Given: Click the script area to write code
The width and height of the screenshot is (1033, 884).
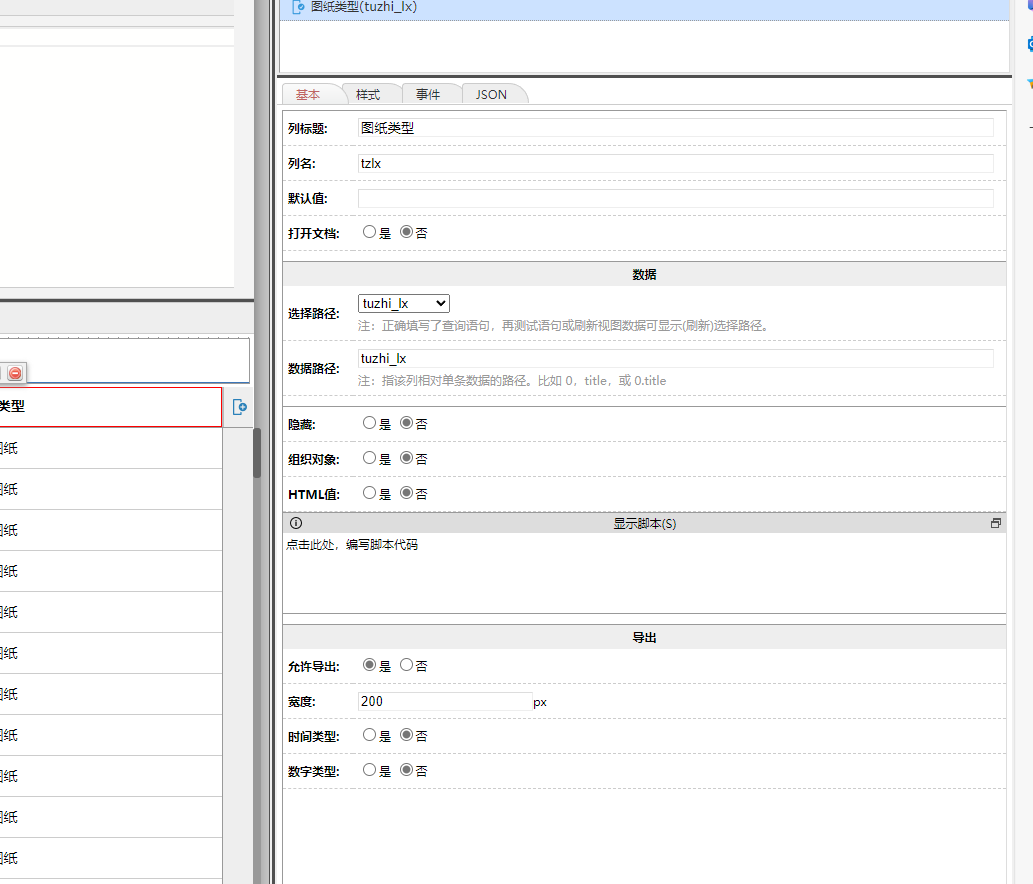Looking at the screenshot, I should (x=644, y=573).
